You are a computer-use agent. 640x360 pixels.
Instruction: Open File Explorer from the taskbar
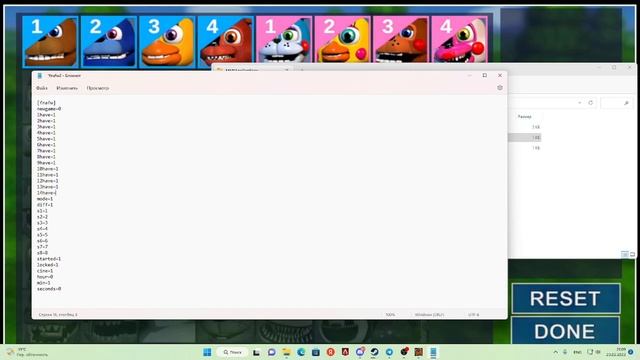(x=286, y=352)
